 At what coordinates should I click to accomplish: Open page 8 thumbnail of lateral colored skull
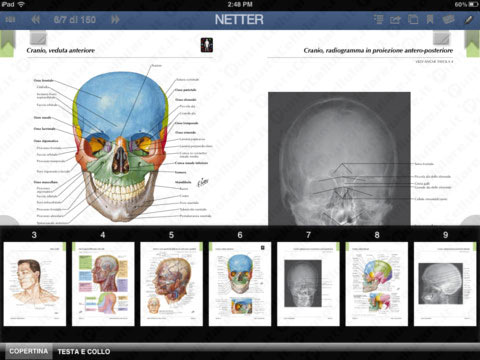pyautogui.click(x=377, y=284)
